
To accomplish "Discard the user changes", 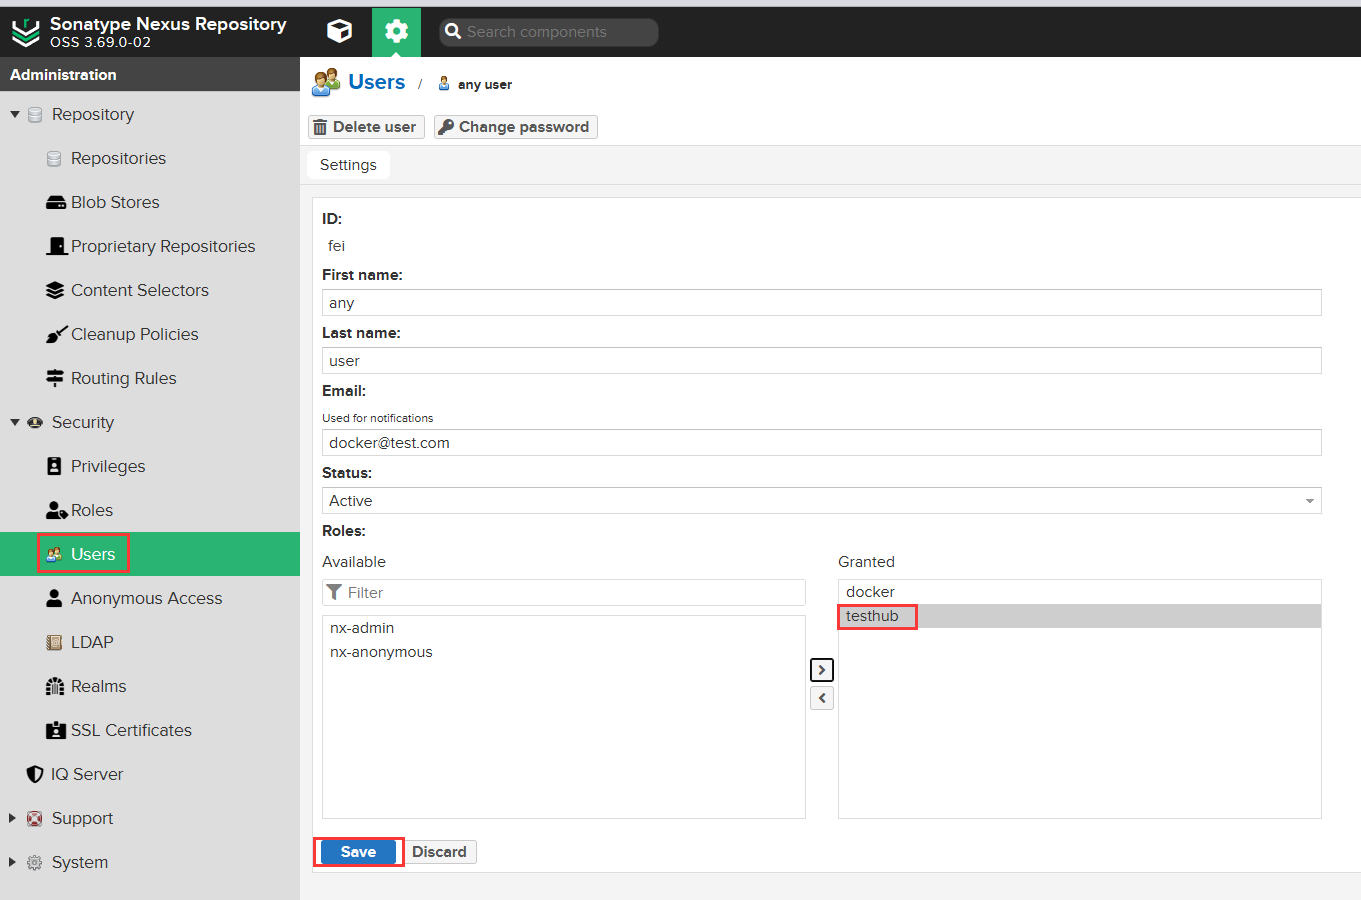I will pyautogui.click(x=439, y=852).
